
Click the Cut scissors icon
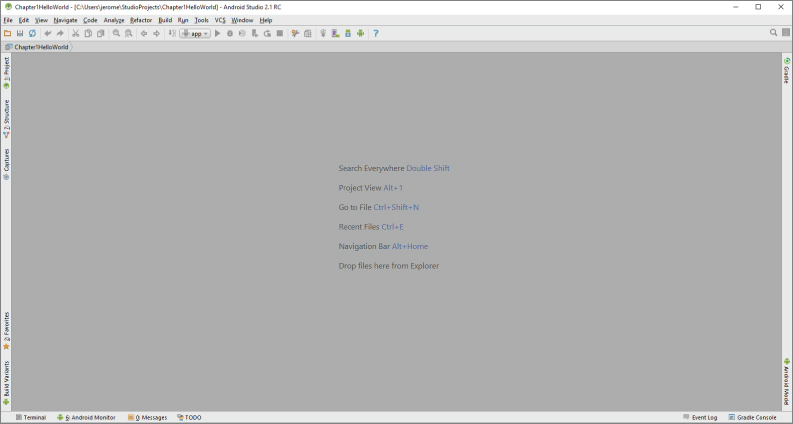[x=75, y=33]
